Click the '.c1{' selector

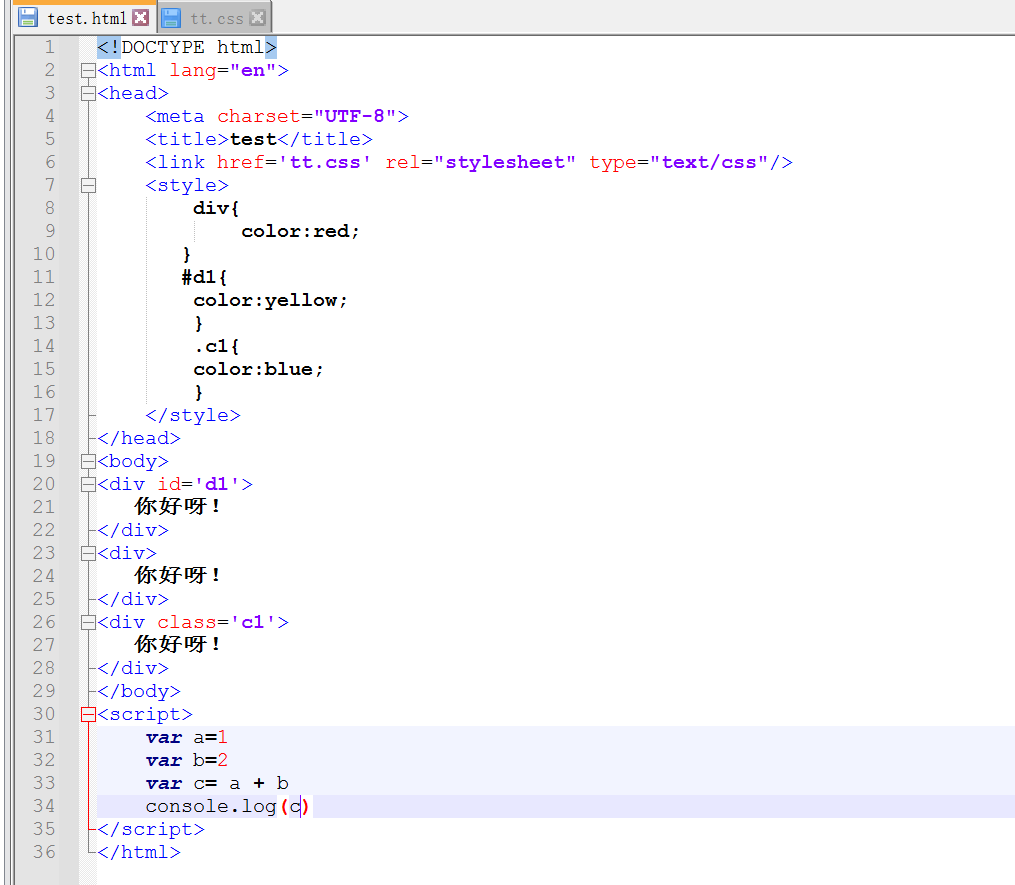tap(216, 346)
